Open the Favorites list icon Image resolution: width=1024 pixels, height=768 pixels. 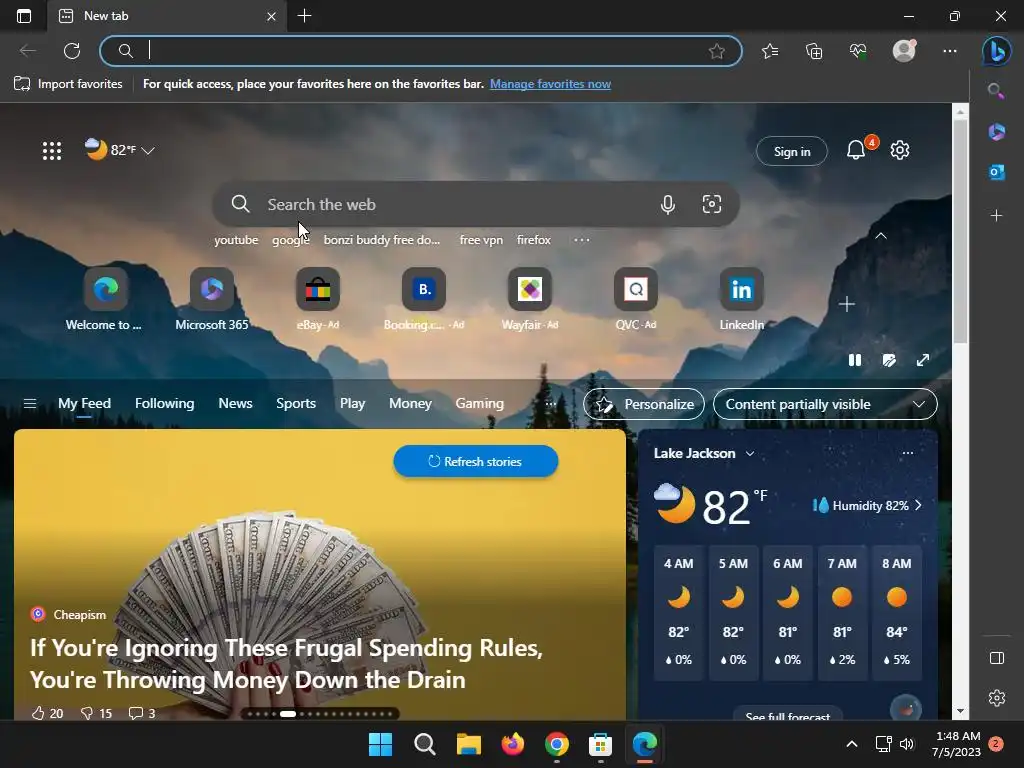tap(770, 51)
